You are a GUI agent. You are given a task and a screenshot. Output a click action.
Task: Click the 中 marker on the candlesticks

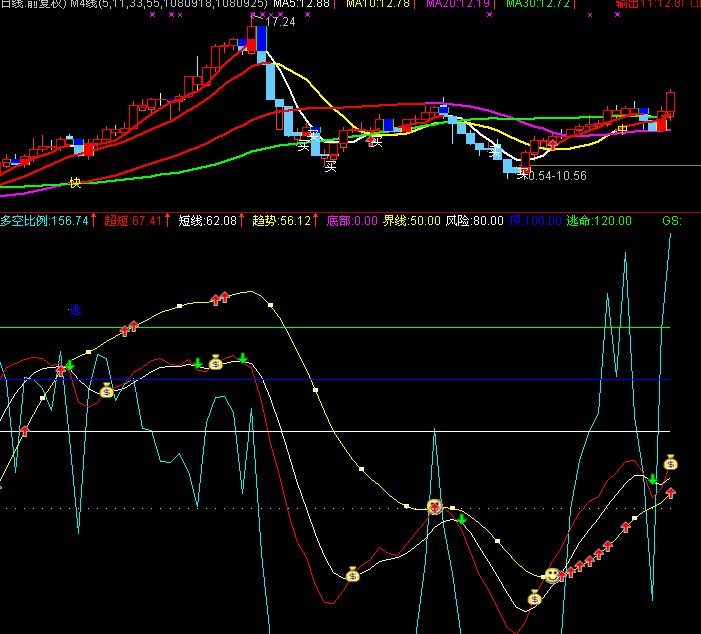[x=622, y=130]
